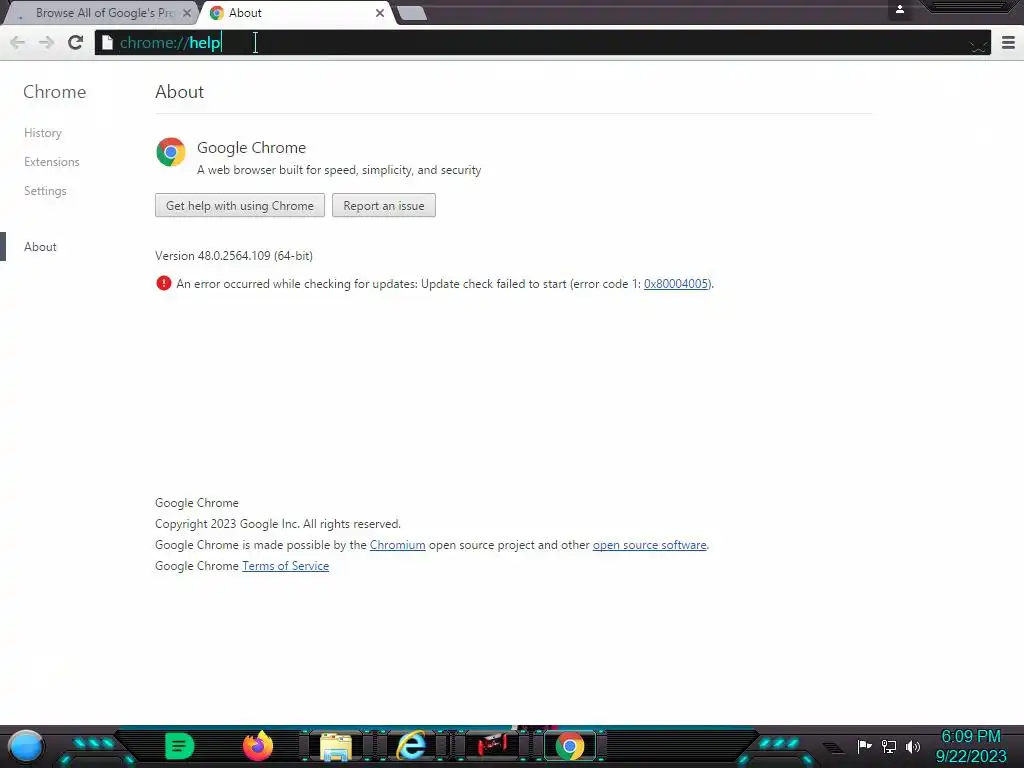Click Get help with using Chrome

pyautogui.click(x=240, y=206)
